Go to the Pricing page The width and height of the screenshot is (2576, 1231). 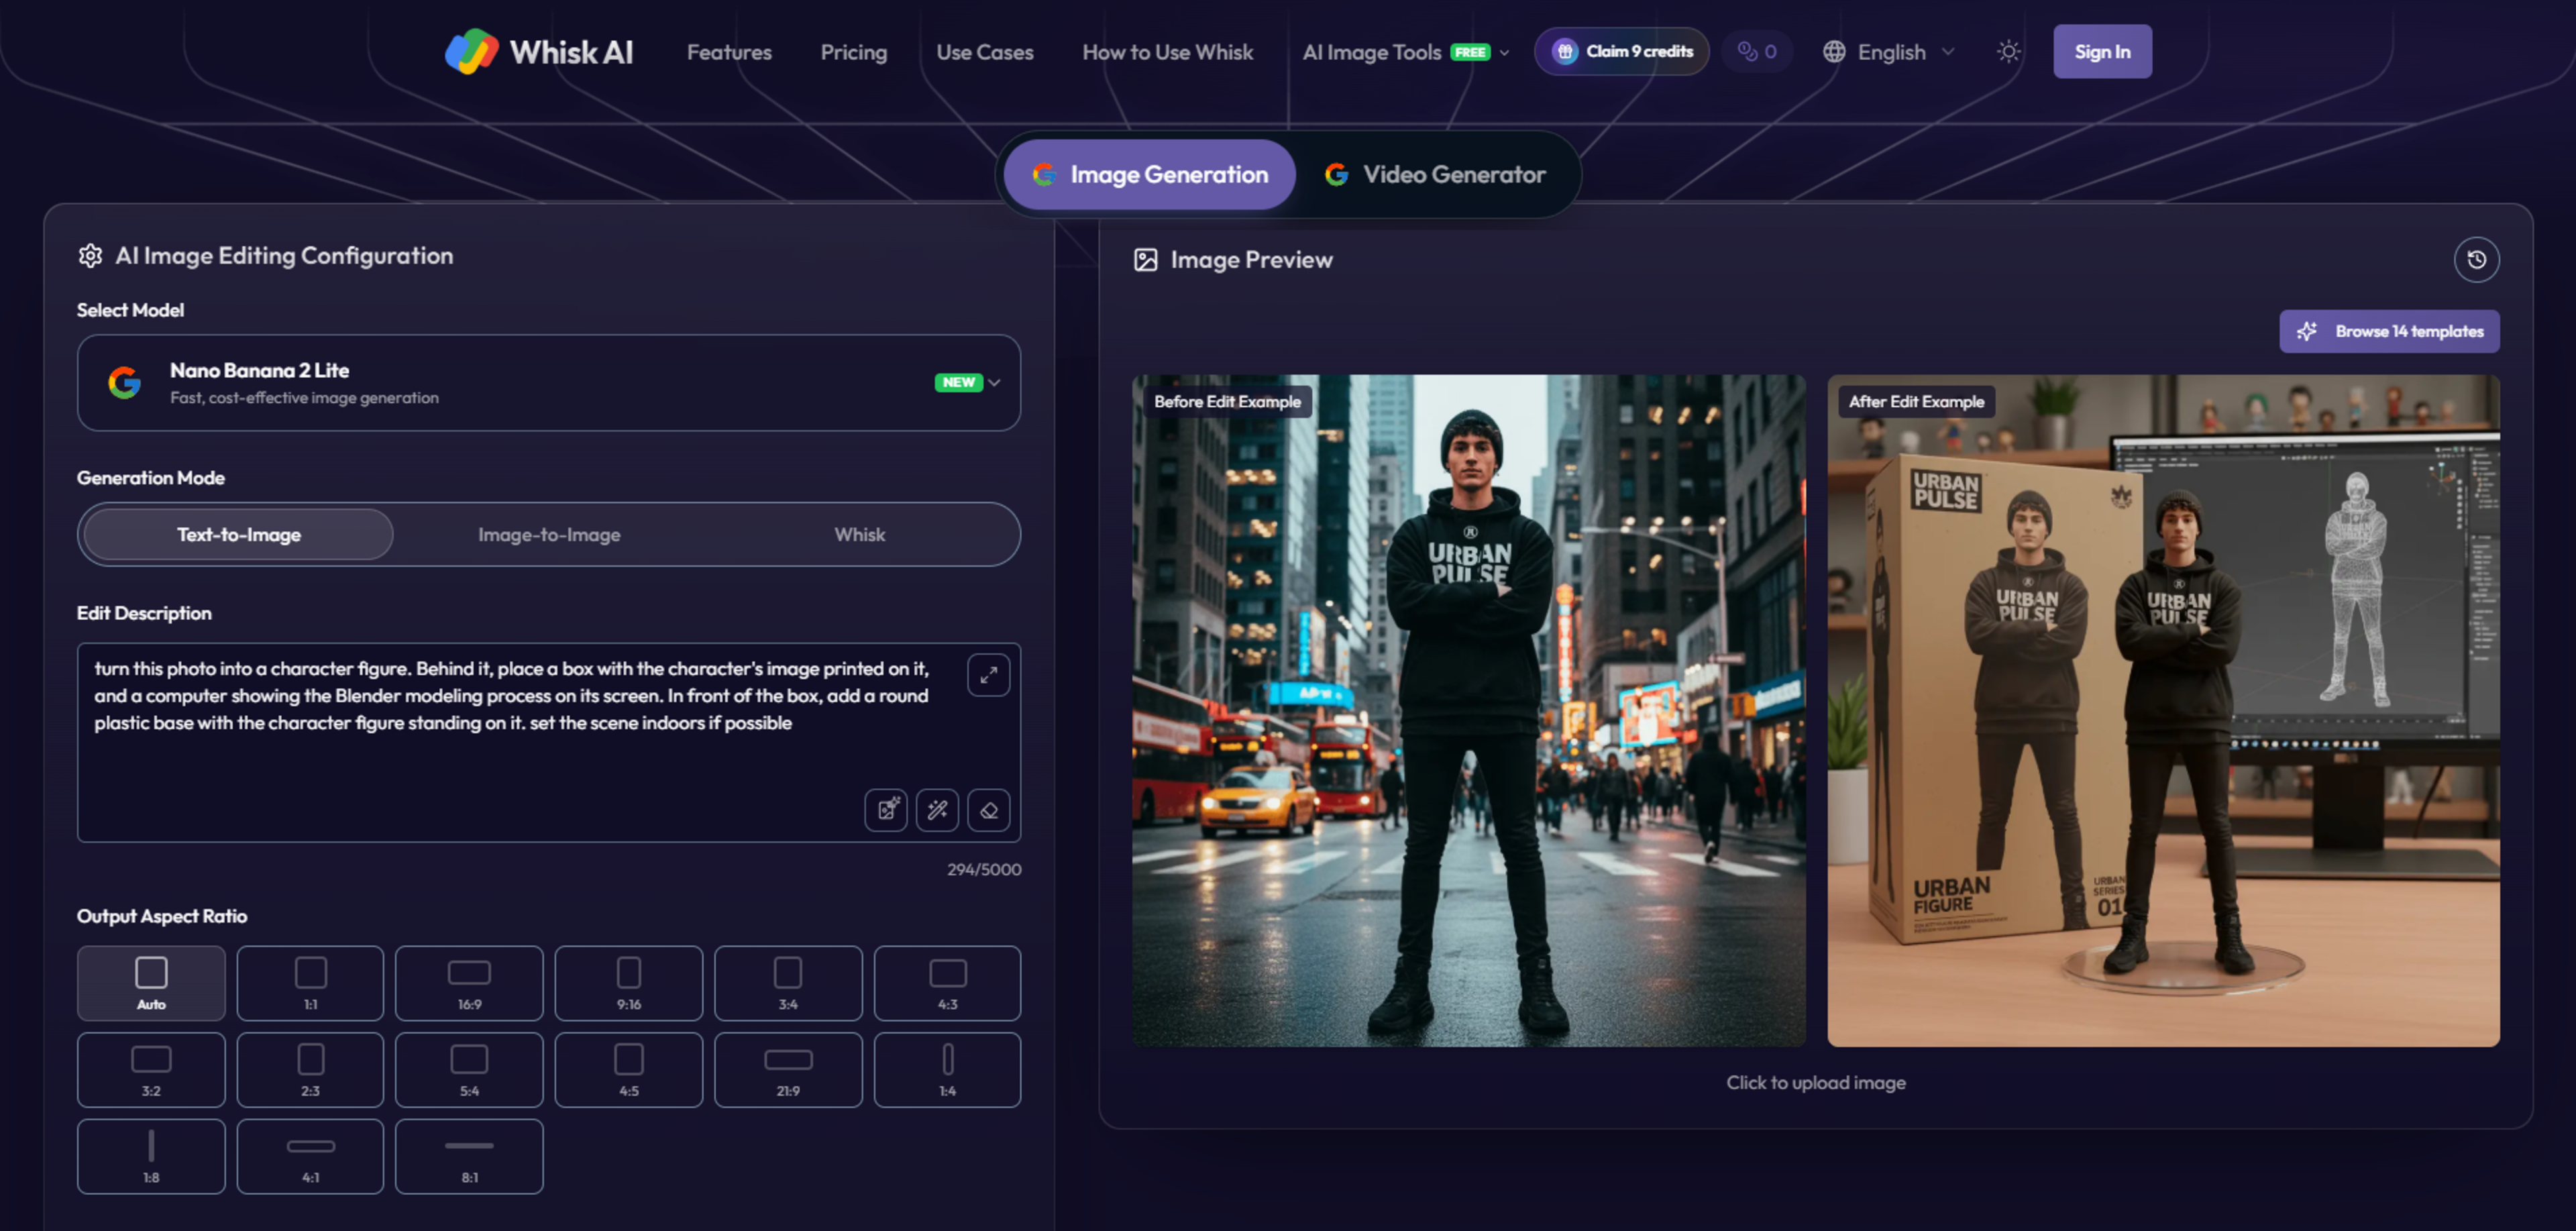tap(854, 52)
